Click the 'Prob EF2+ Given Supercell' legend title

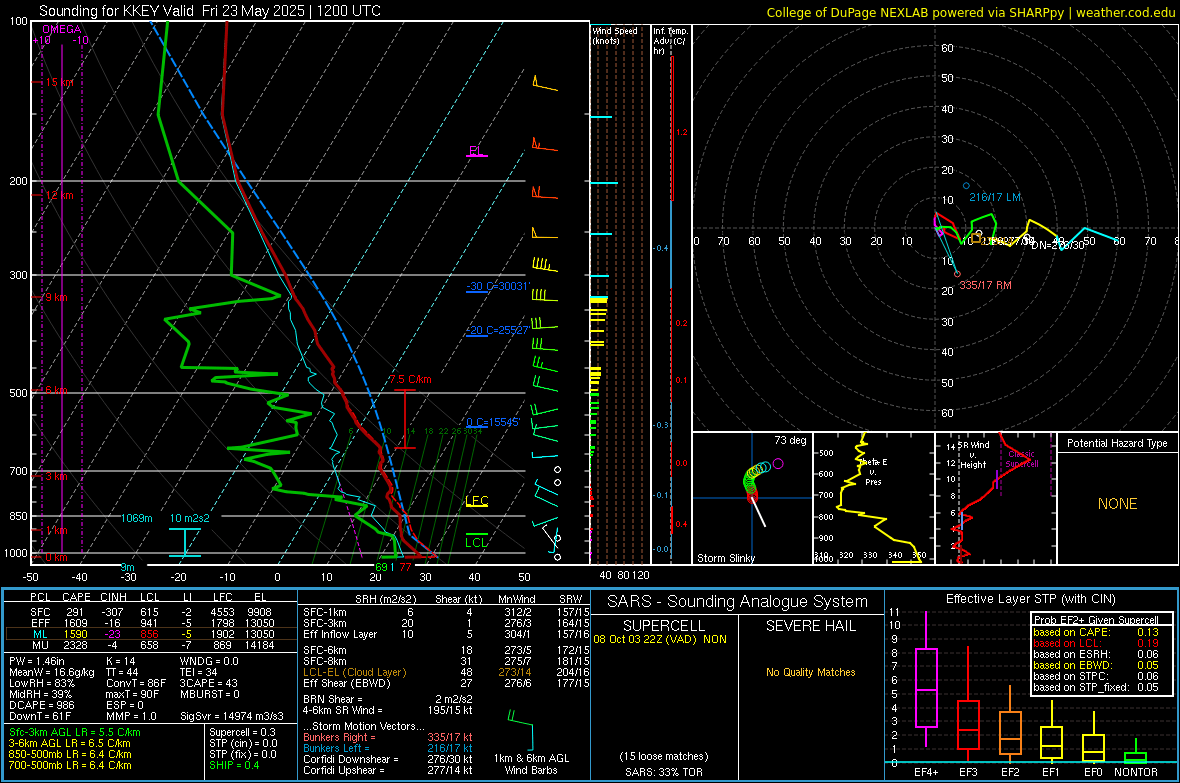click(1096, 620)
